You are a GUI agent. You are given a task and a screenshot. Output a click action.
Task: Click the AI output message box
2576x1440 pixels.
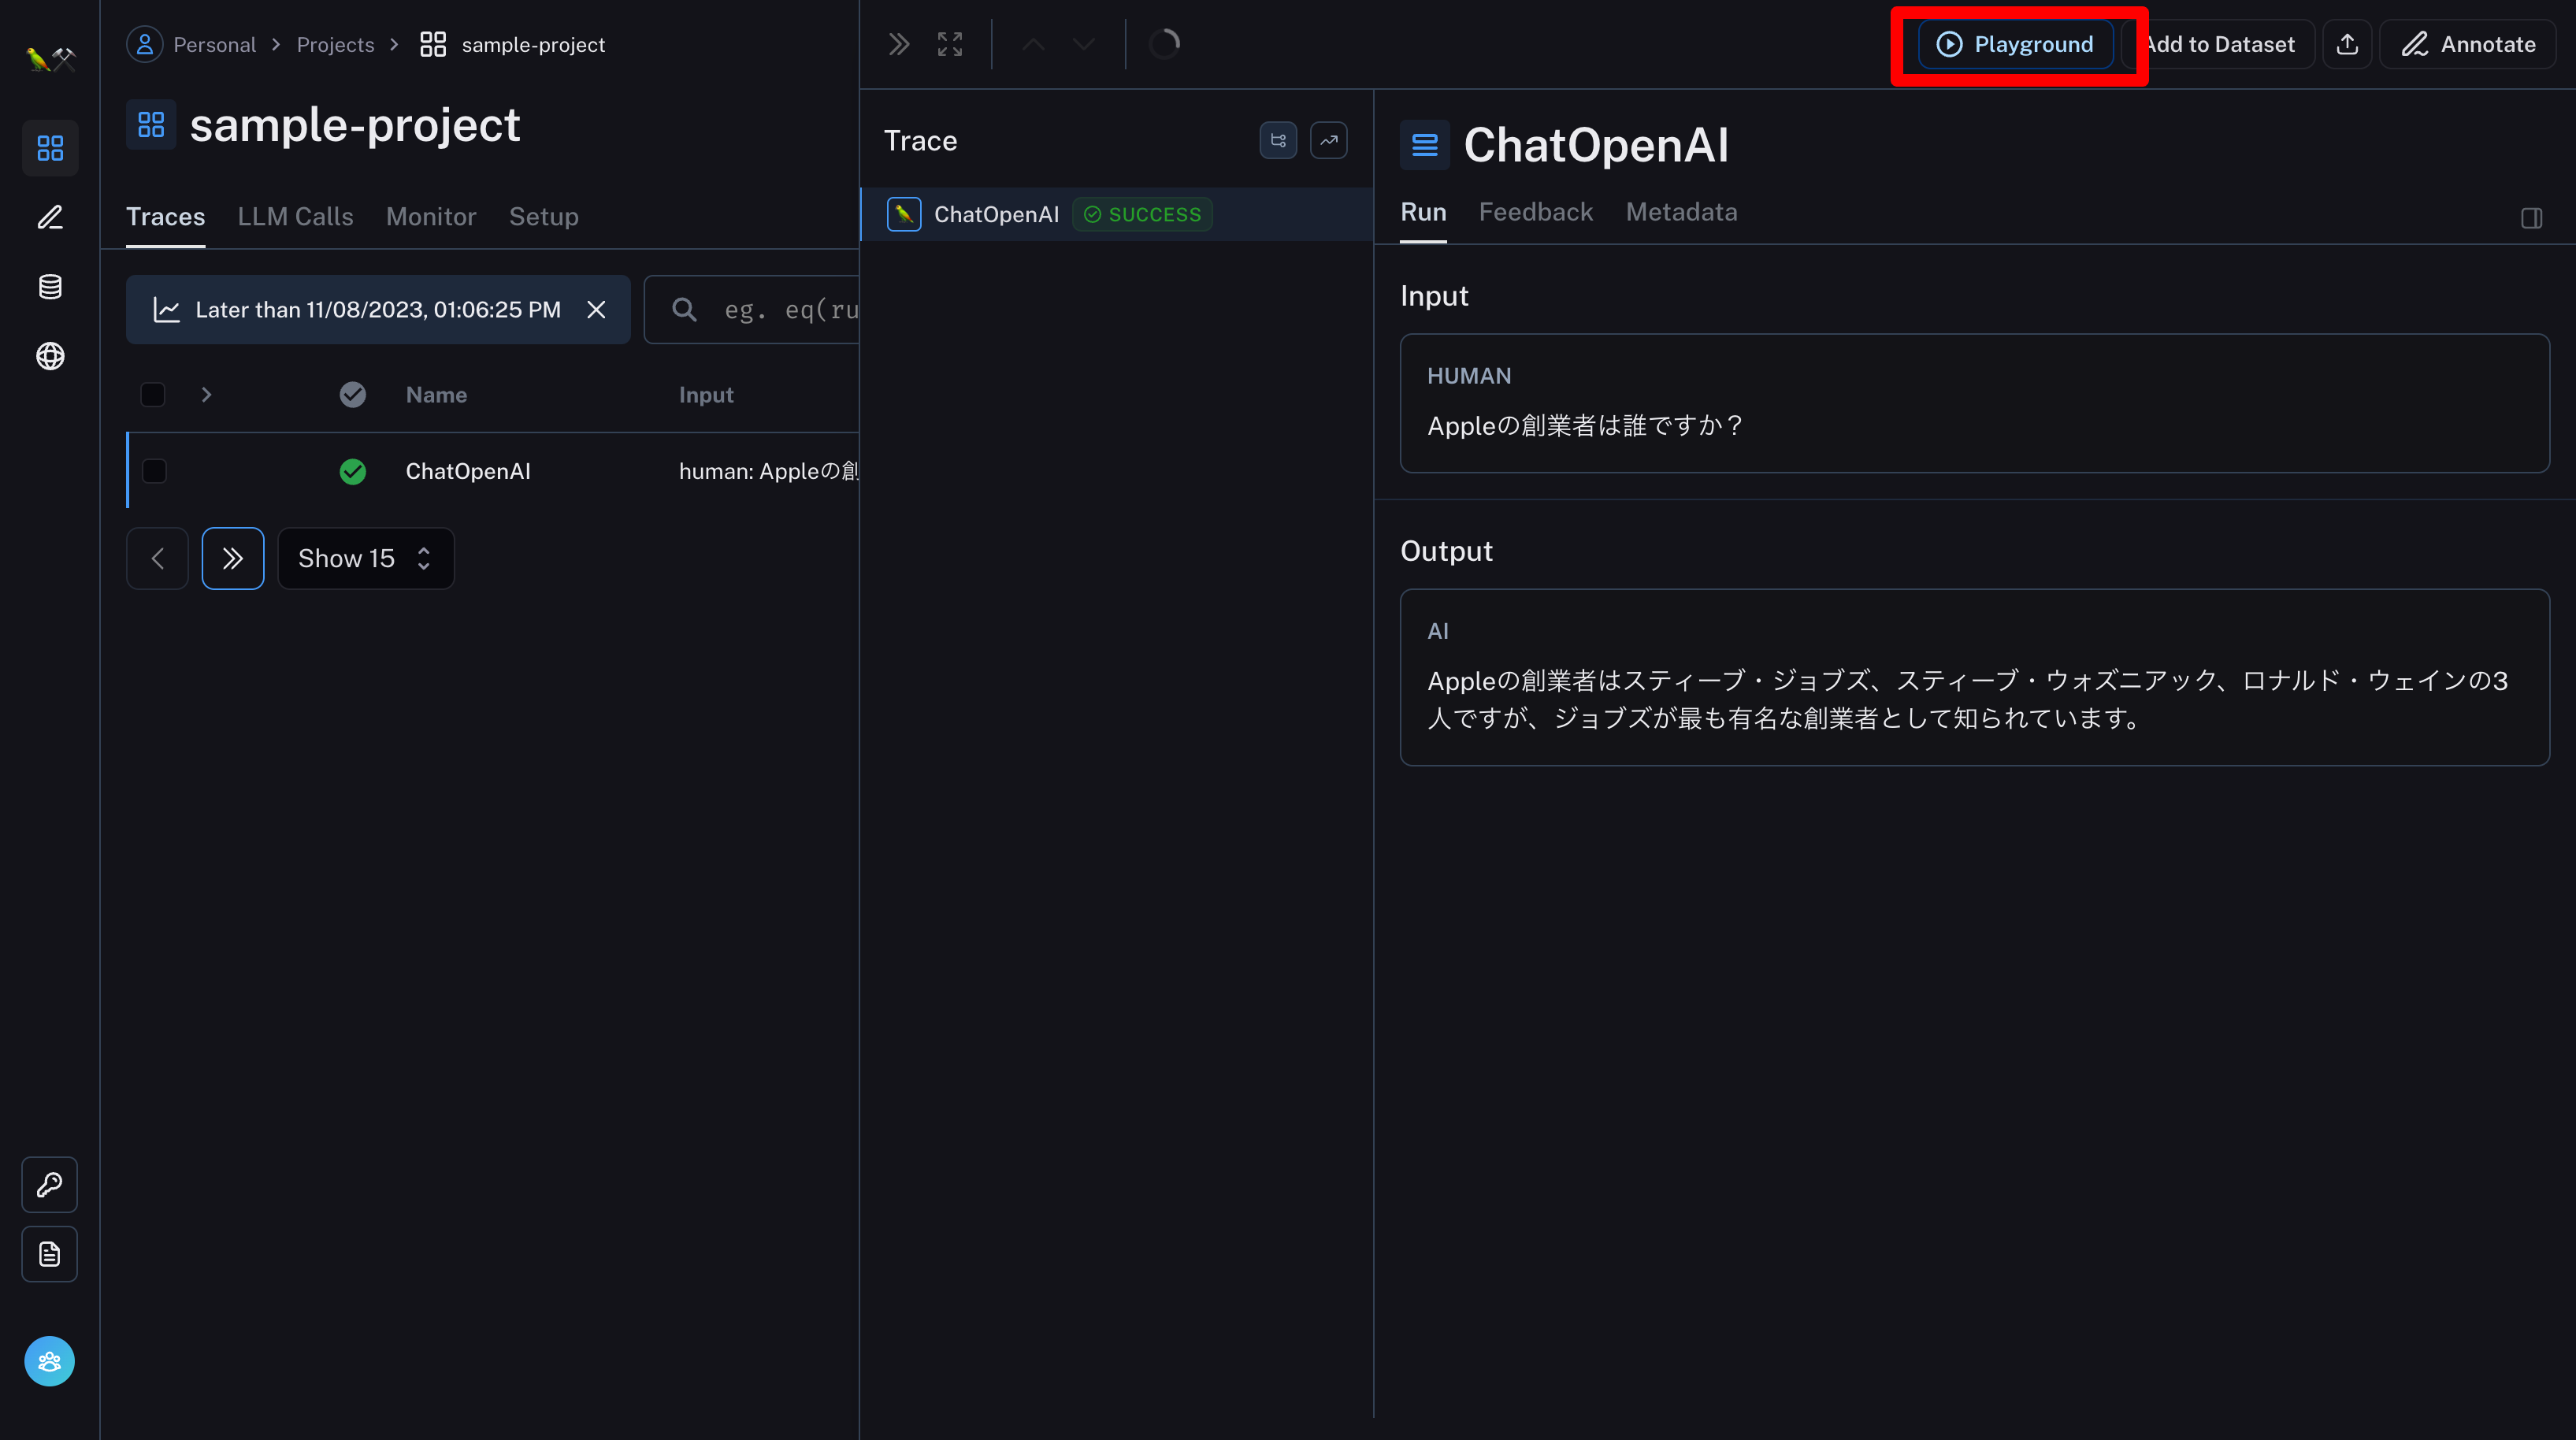click(x=1975, y=677)
